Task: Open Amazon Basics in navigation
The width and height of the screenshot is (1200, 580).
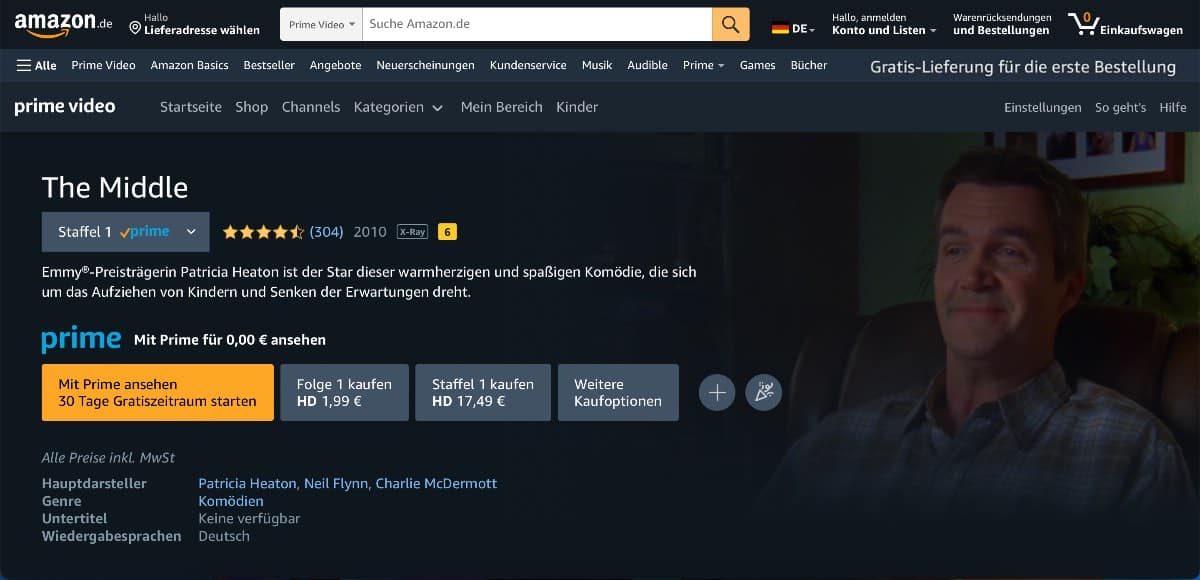Action: 189,65
